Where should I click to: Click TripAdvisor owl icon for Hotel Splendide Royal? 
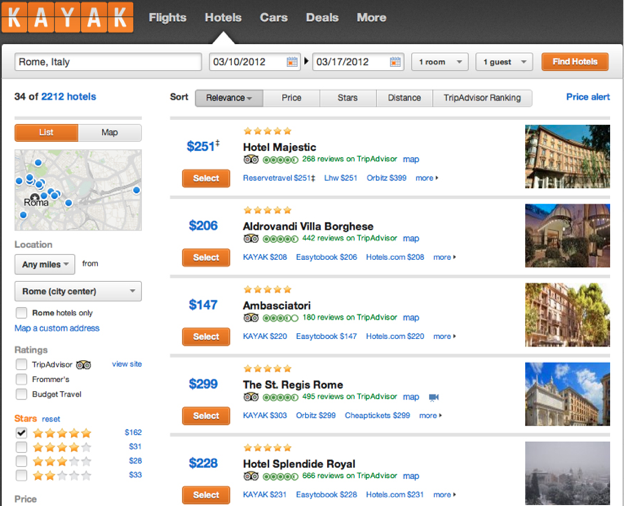(x=251, y=476)
